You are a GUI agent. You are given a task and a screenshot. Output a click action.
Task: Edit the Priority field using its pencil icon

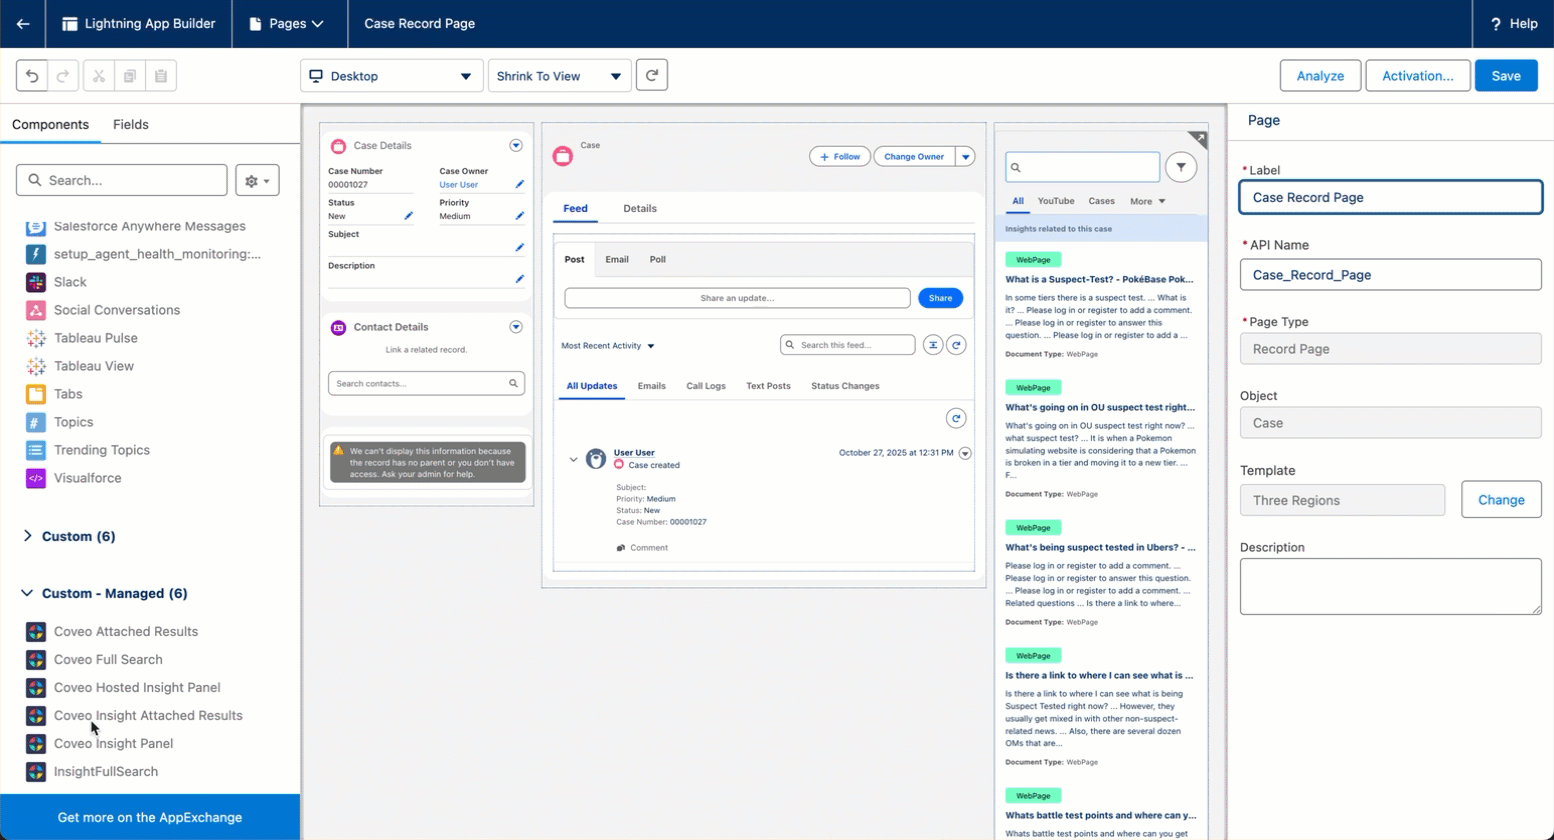(518, 216)
